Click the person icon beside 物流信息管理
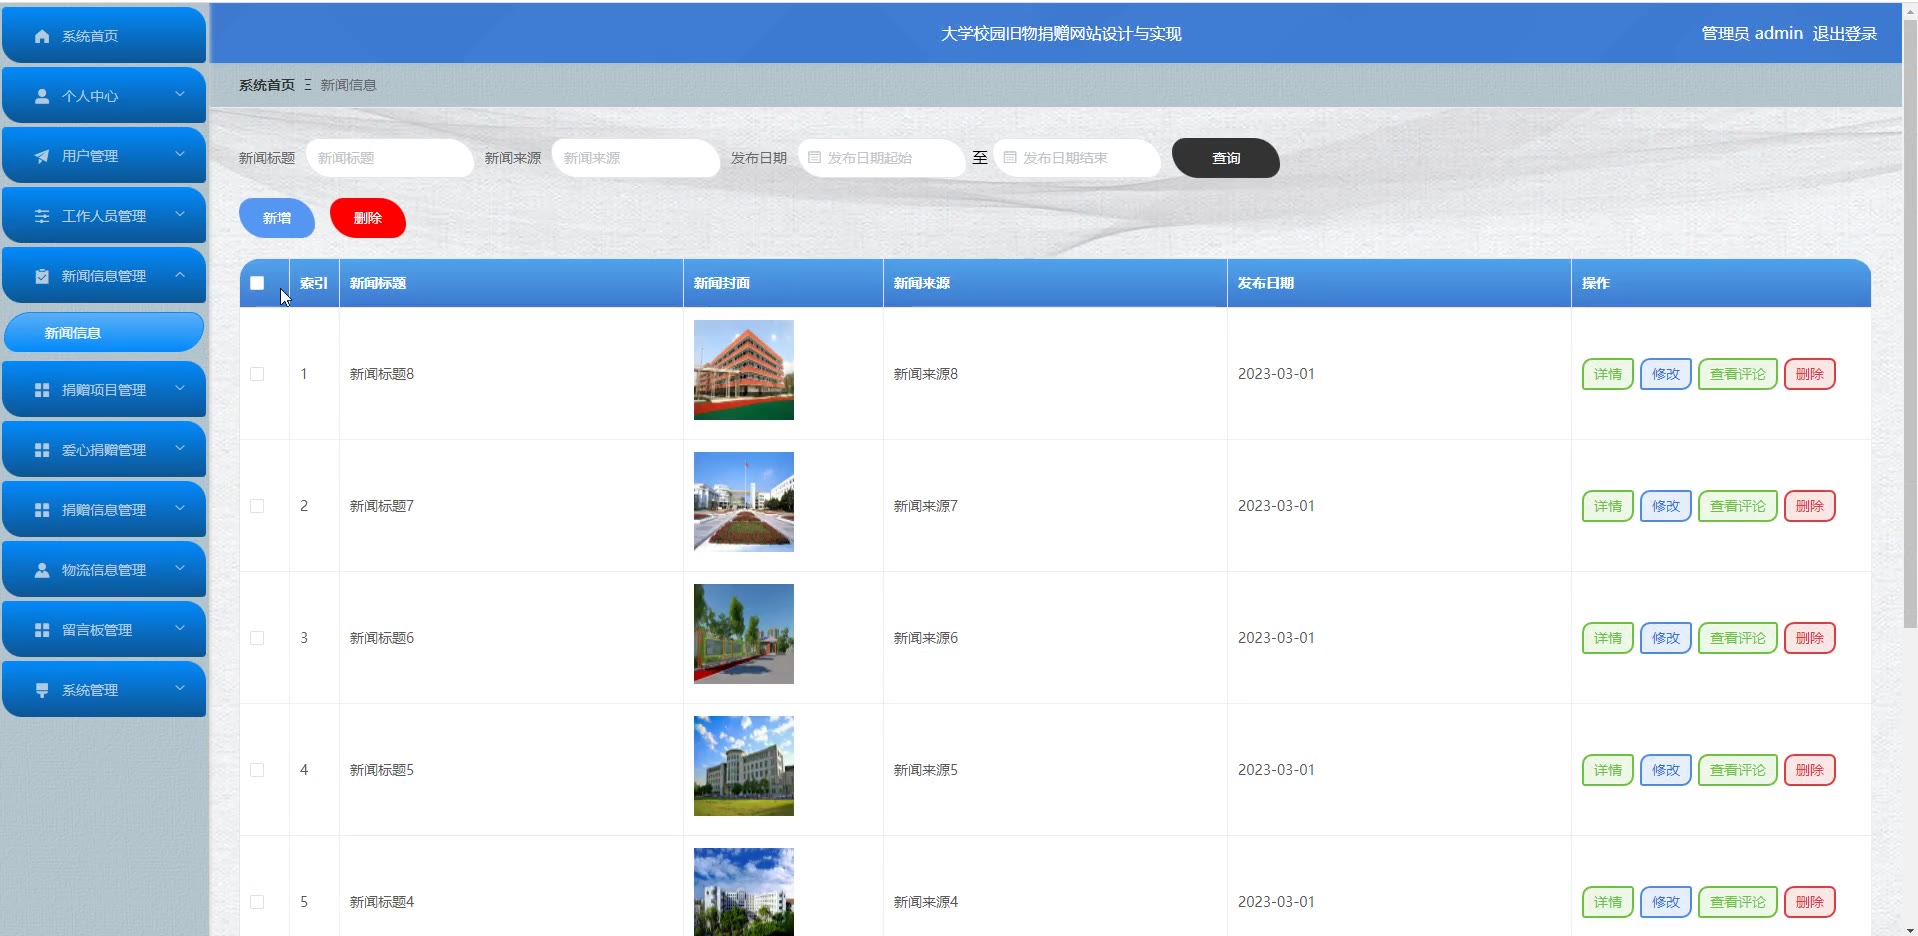 point(42,570)
